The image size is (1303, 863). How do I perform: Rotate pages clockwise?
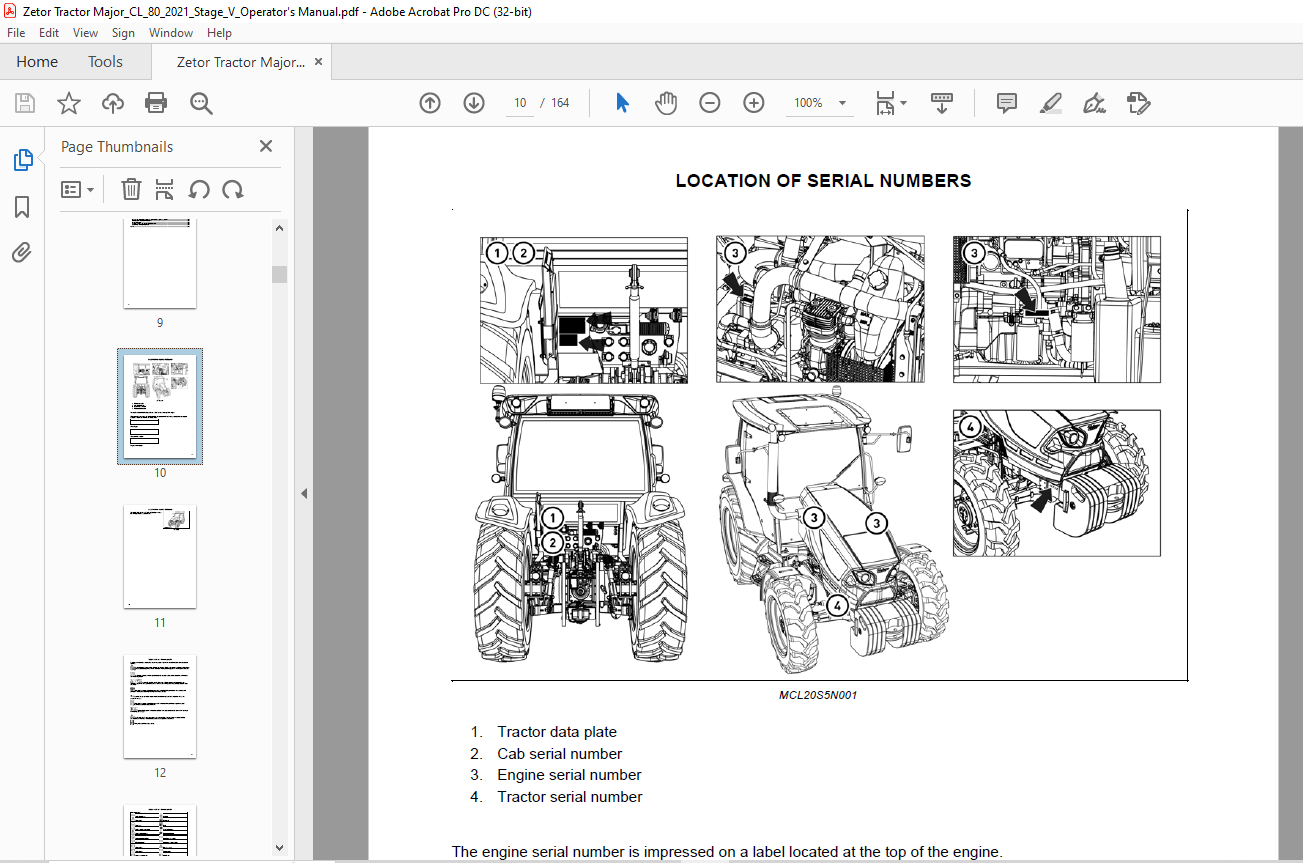click(233, 189)
